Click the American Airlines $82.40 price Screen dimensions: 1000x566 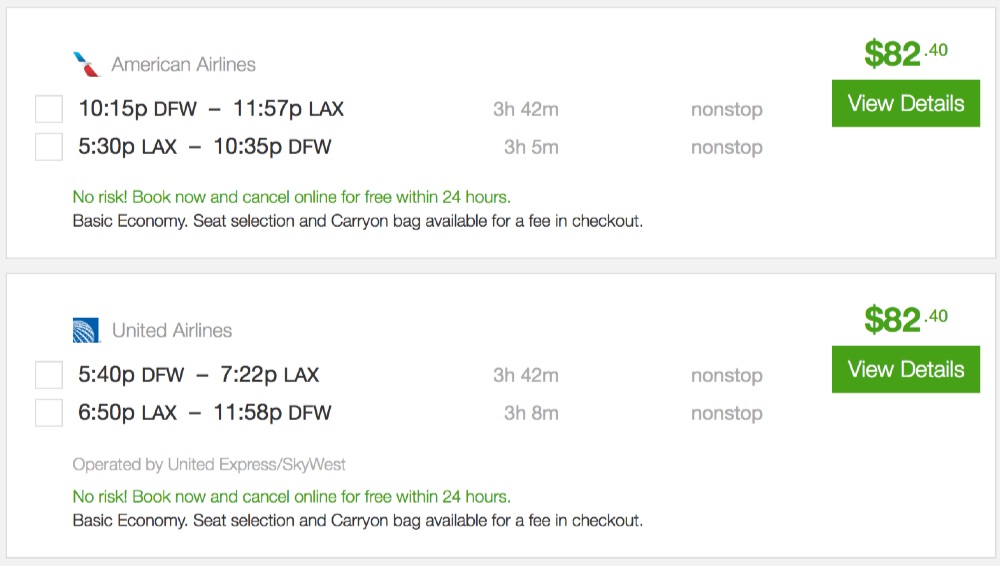(905, 54)
